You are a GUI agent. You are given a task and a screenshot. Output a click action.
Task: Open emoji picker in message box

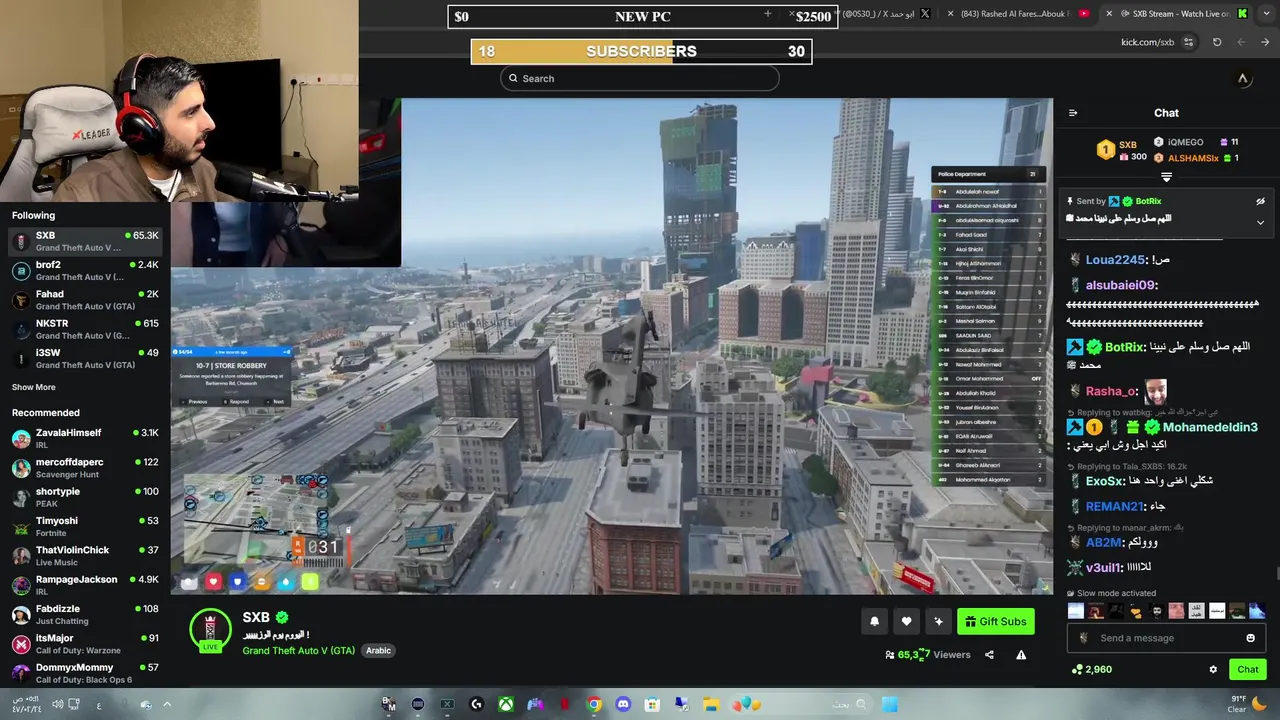pos(1250,638)
